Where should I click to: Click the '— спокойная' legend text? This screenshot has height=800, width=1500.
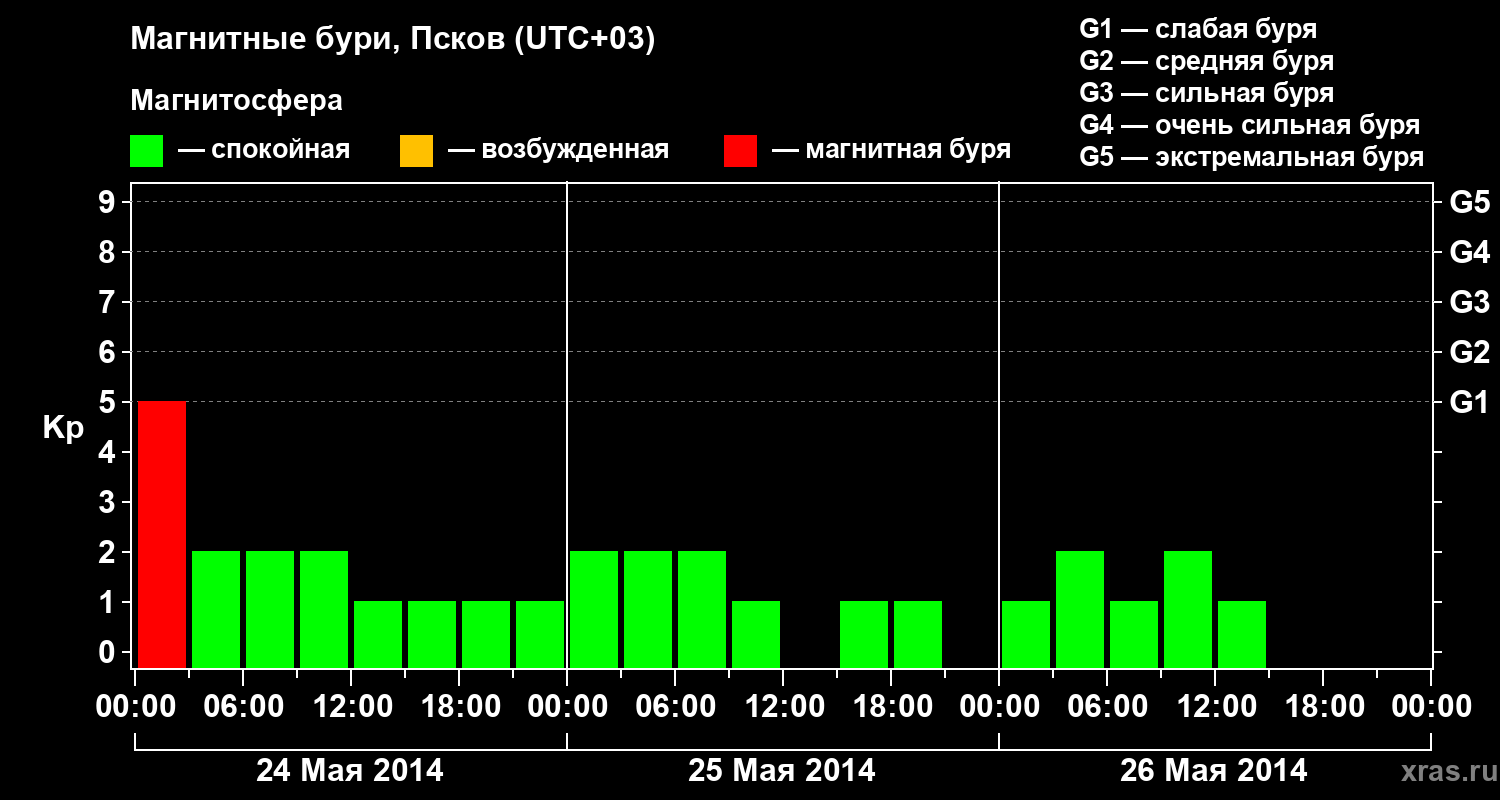pyautogui.click(x=264, y=151)
